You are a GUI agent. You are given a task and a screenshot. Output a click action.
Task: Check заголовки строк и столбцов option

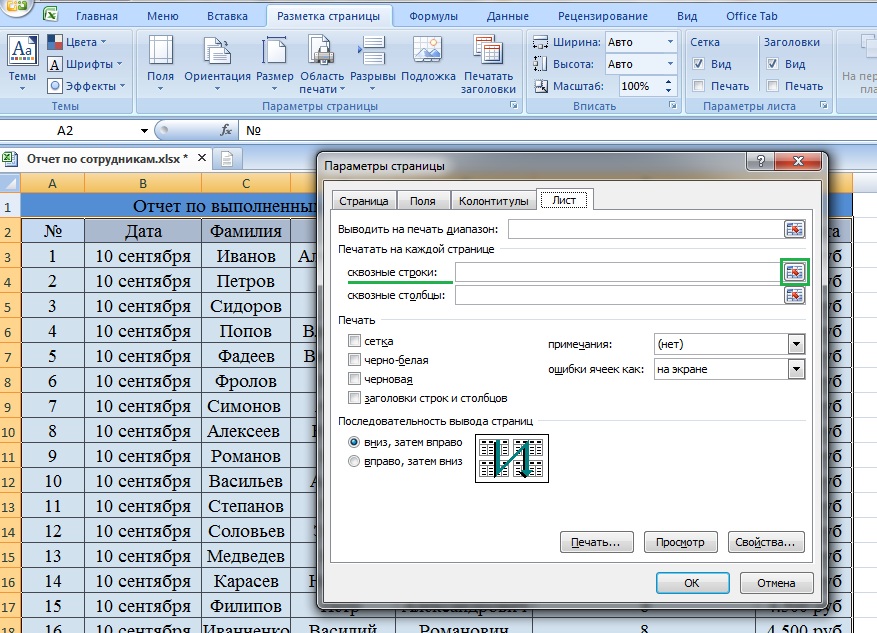point(354,398)
